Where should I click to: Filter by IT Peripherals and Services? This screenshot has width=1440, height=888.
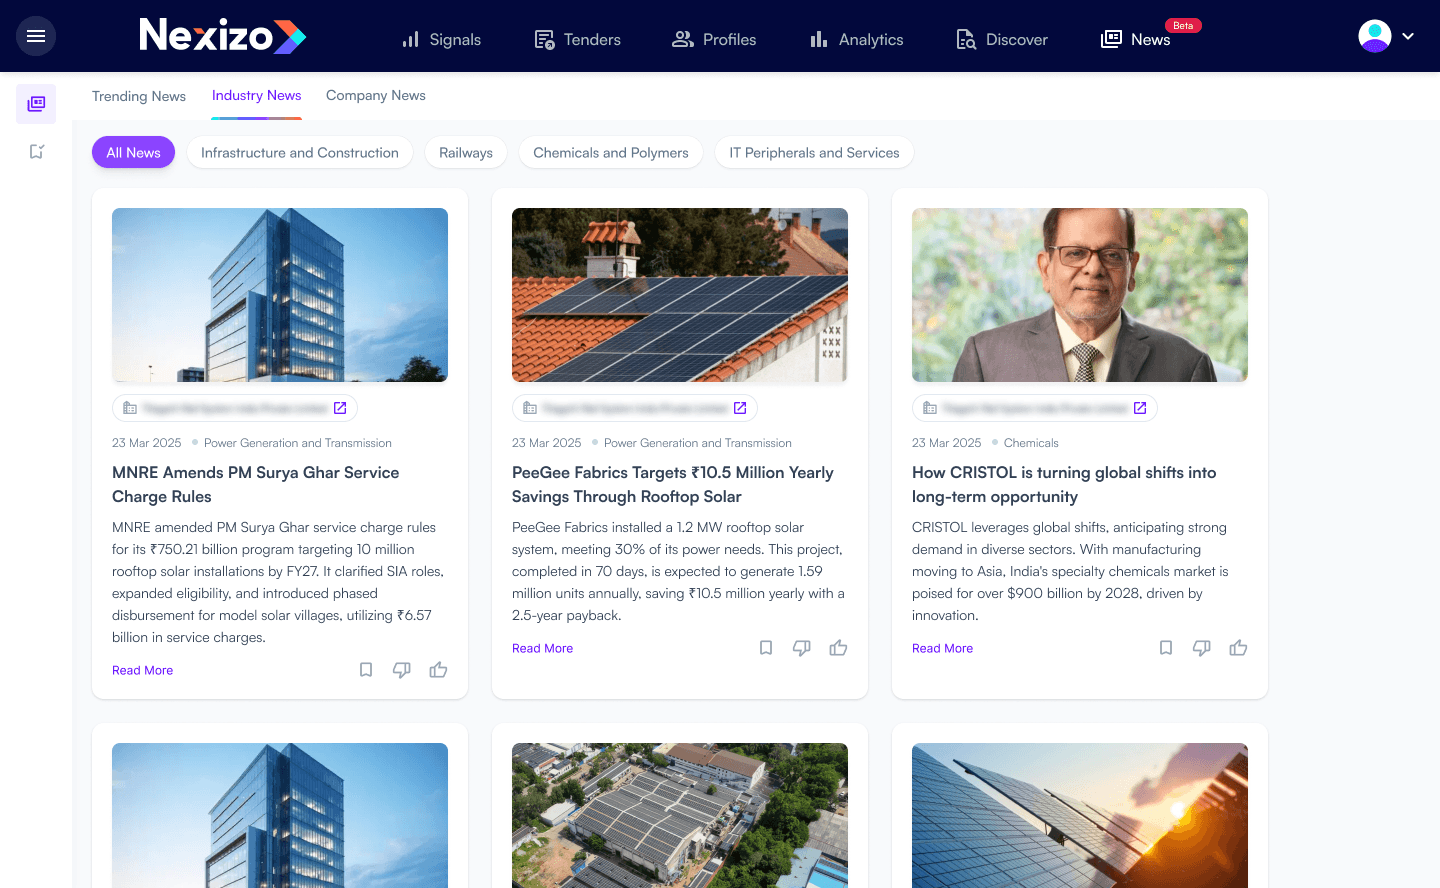(814, 152)
